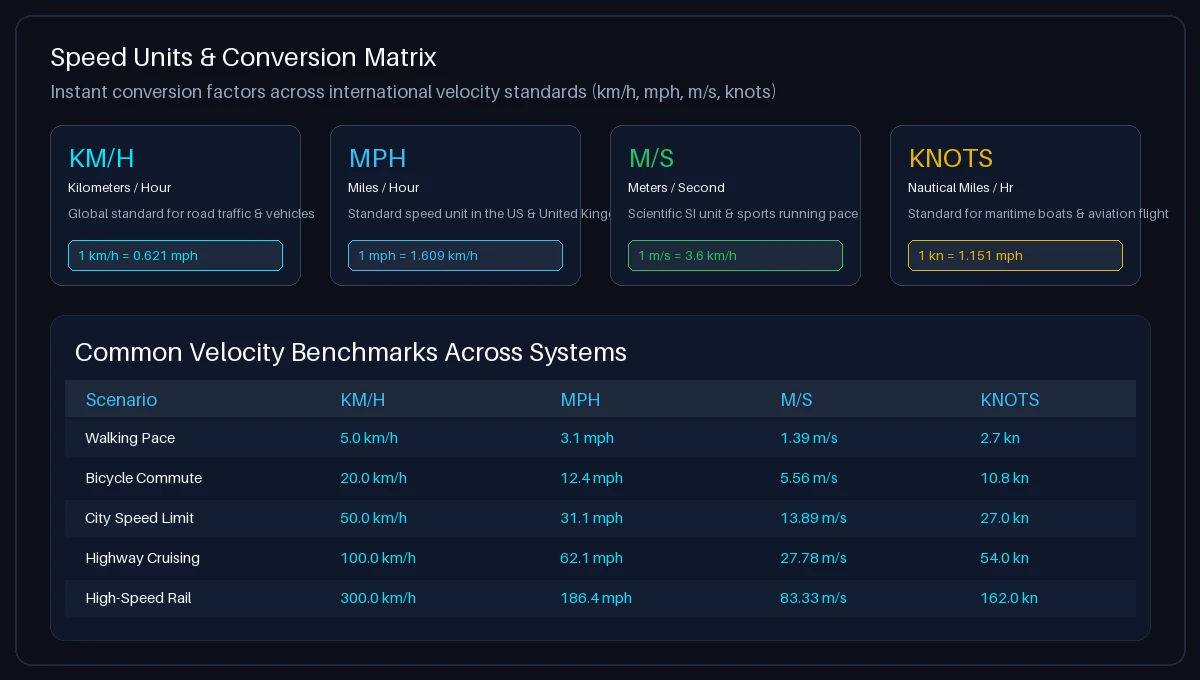Click 'Global standard for road traffic' description

[x=191, y=213]
